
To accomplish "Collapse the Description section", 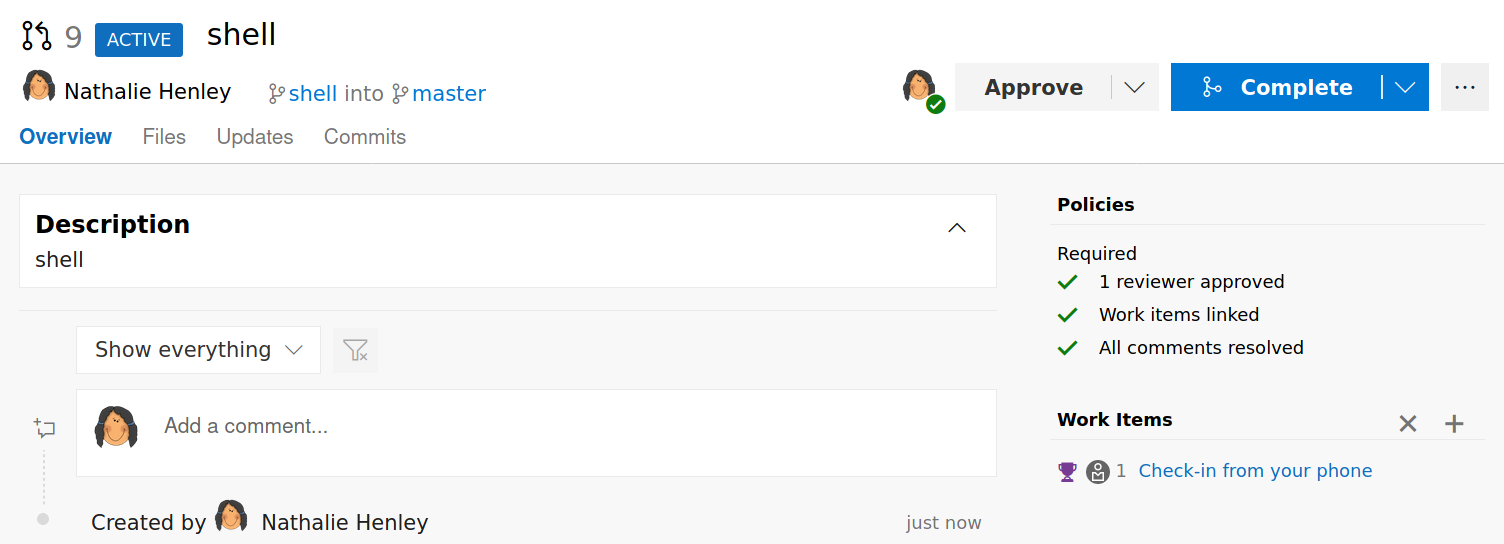I will [957, 228].
